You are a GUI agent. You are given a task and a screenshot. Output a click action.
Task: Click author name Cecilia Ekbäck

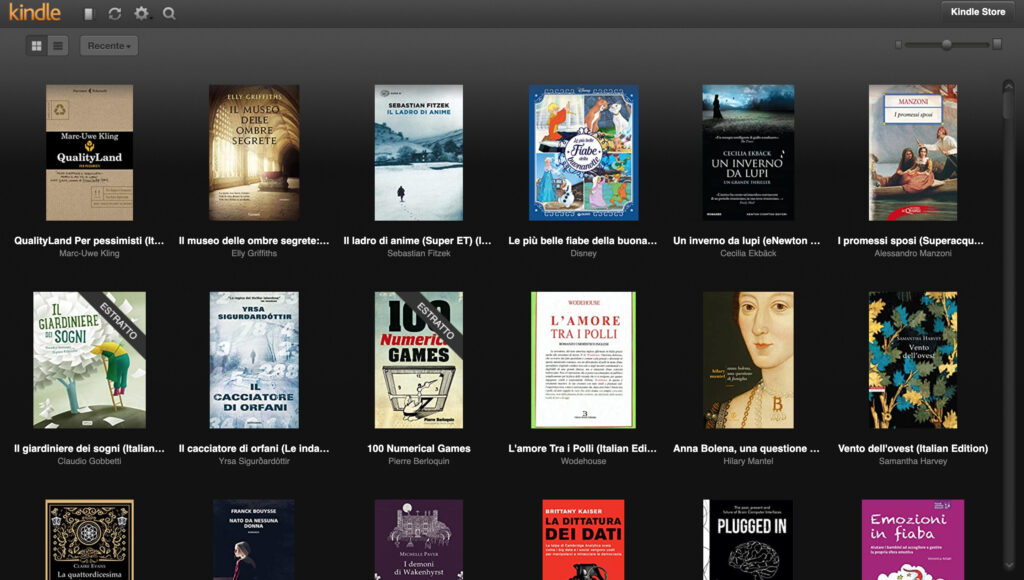[748, 253]
